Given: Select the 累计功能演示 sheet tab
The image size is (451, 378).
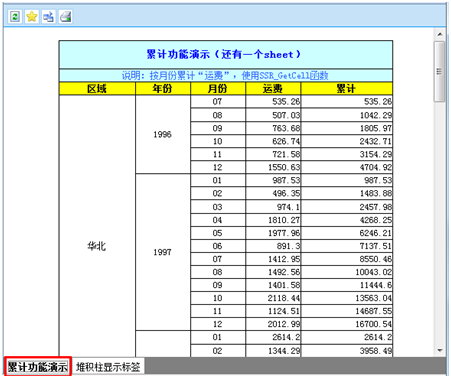Looking at the screenshot, I should click(x=38, y=367).
